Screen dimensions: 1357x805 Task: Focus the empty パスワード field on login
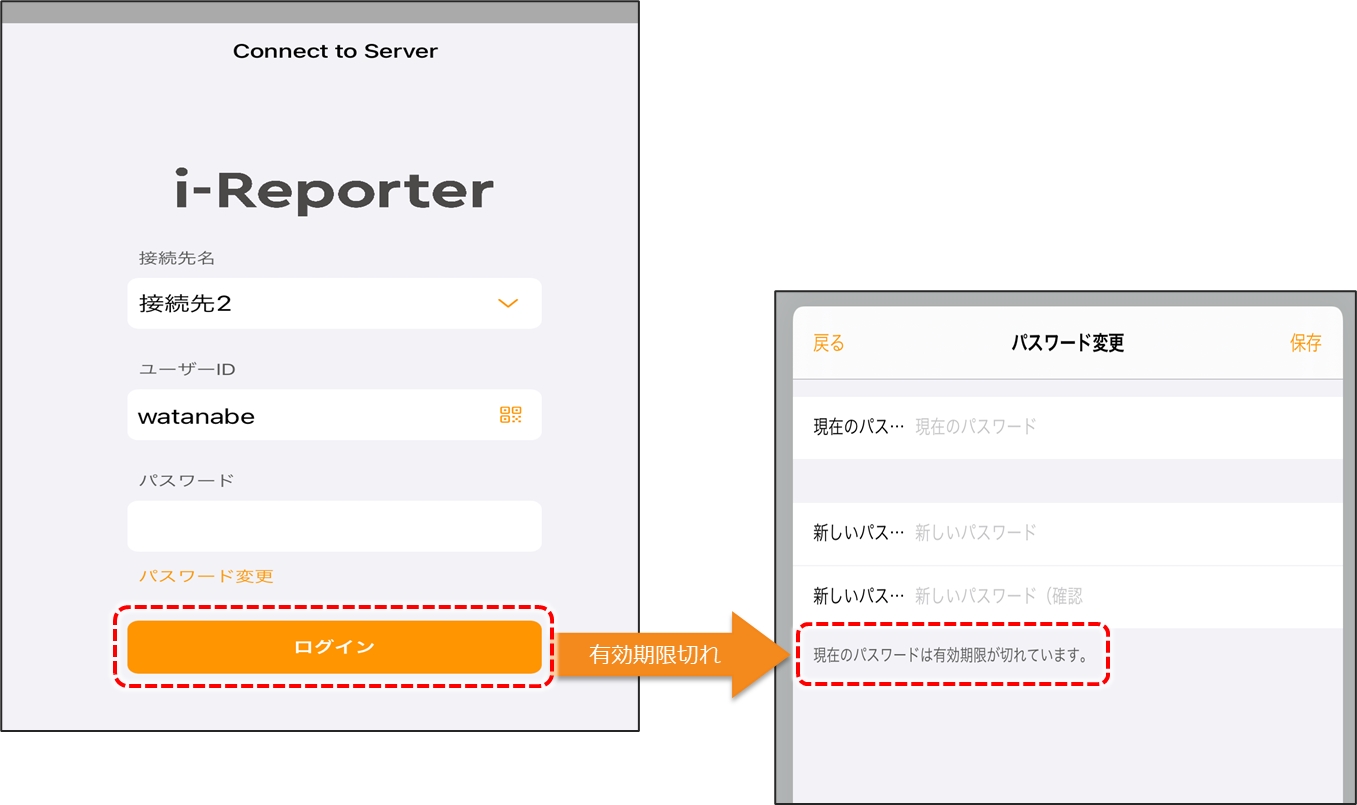tap(334, 526)
